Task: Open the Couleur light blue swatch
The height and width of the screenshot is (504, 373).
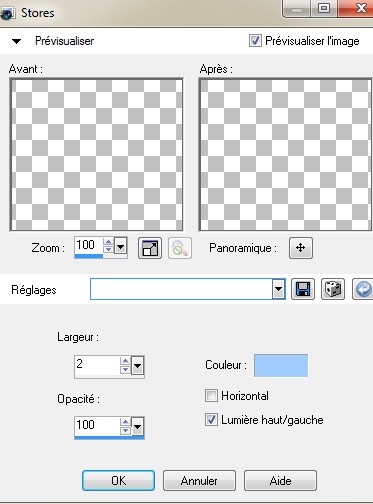Action: [x=281, y=365]
